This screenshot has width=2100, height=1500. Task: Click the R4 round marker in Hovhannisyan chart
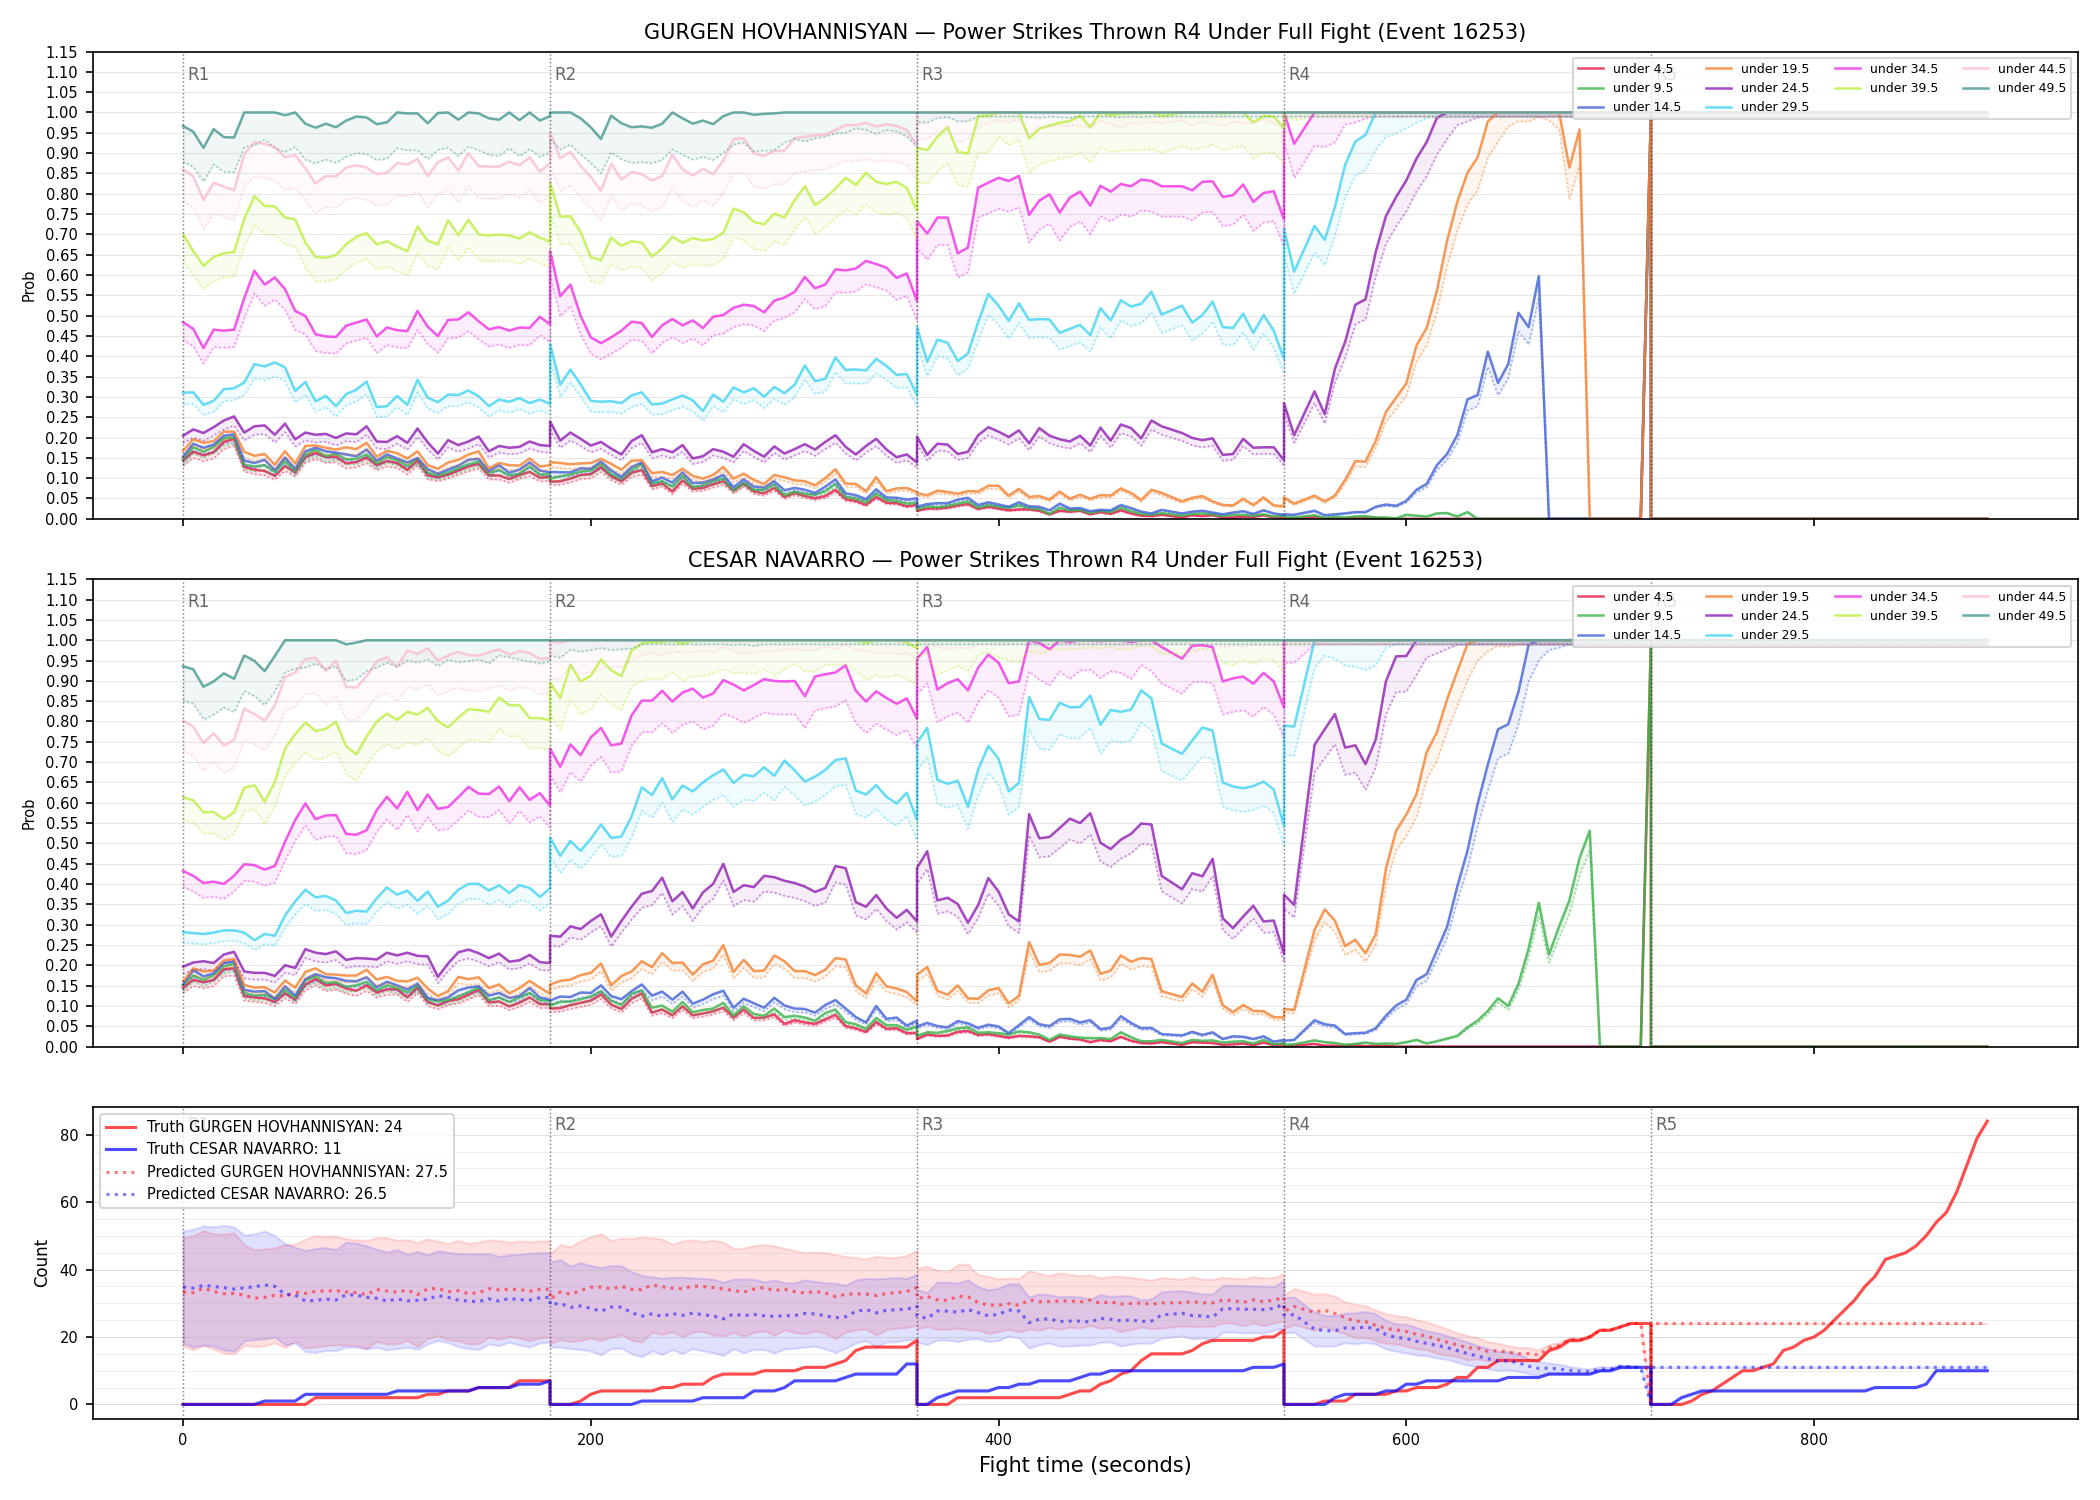pos(1299,74)
